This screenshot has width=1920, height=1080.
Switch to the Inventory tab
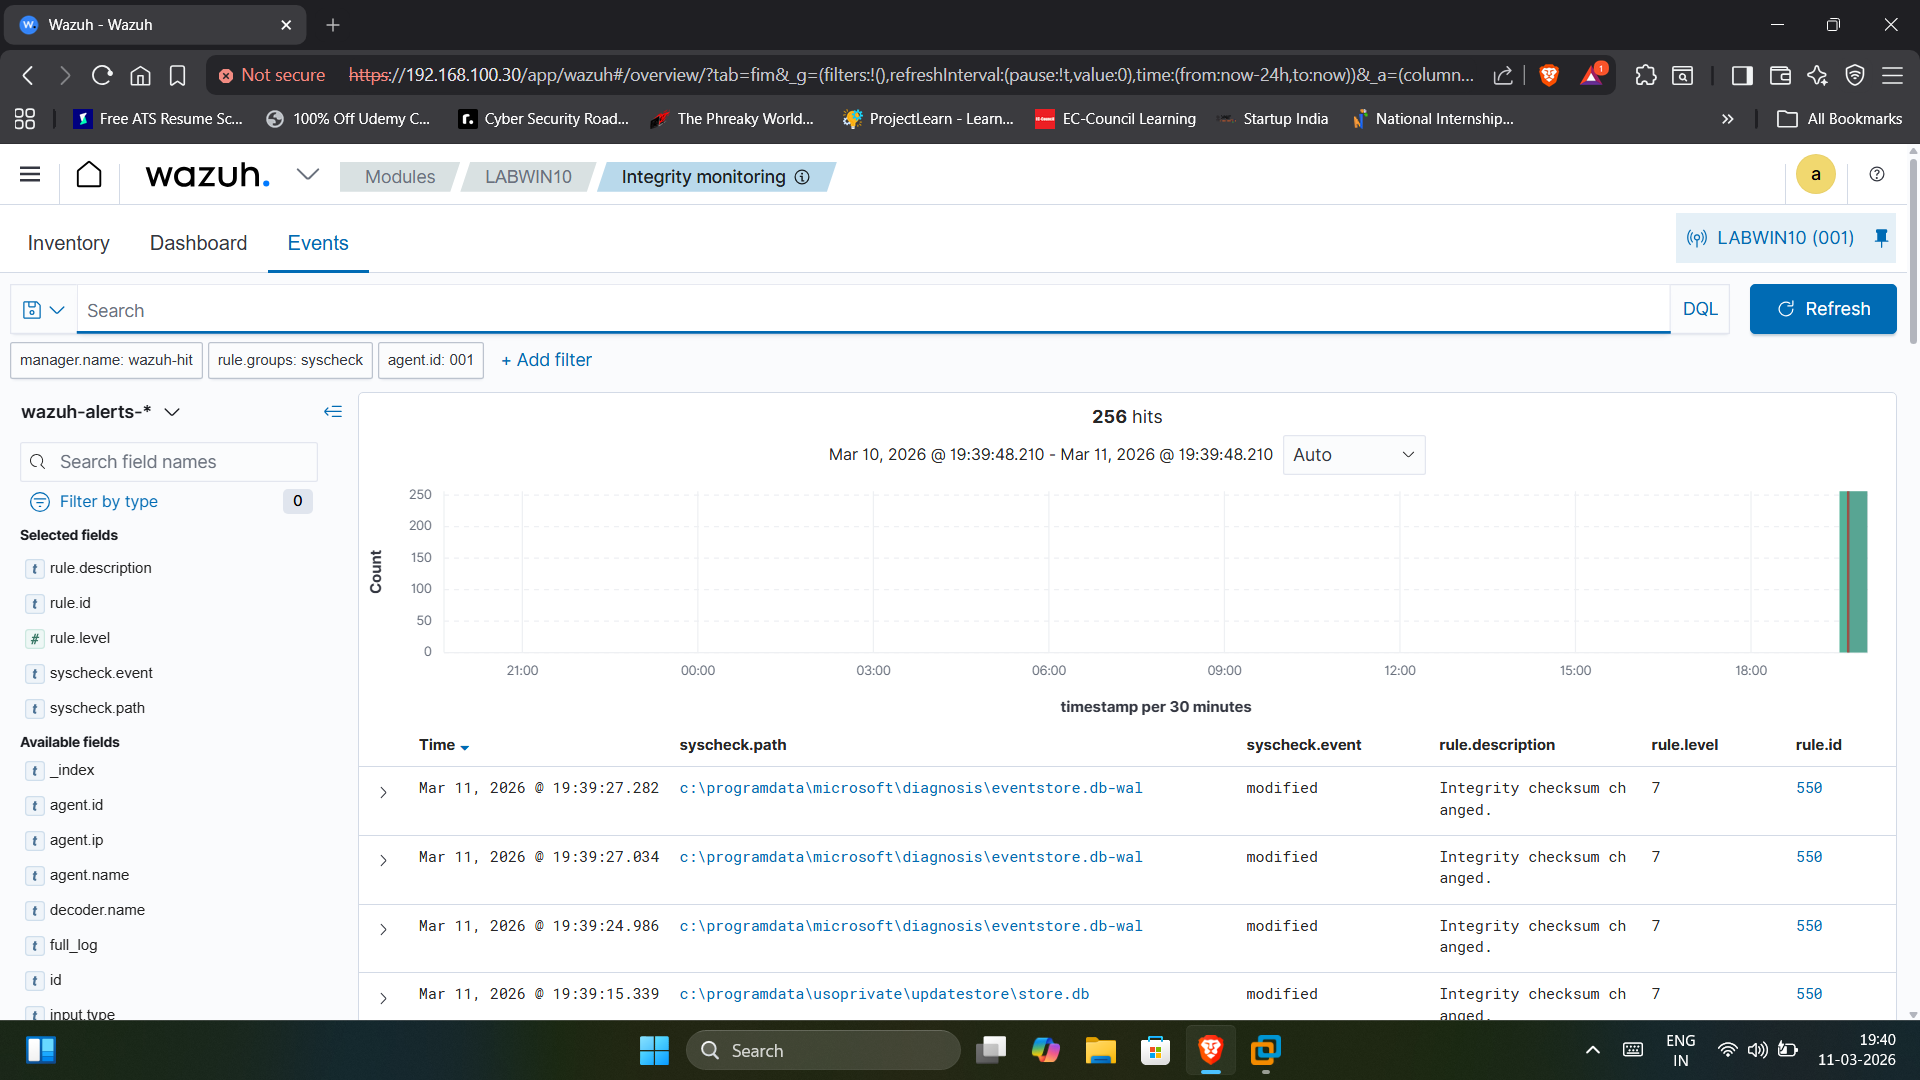69,243
